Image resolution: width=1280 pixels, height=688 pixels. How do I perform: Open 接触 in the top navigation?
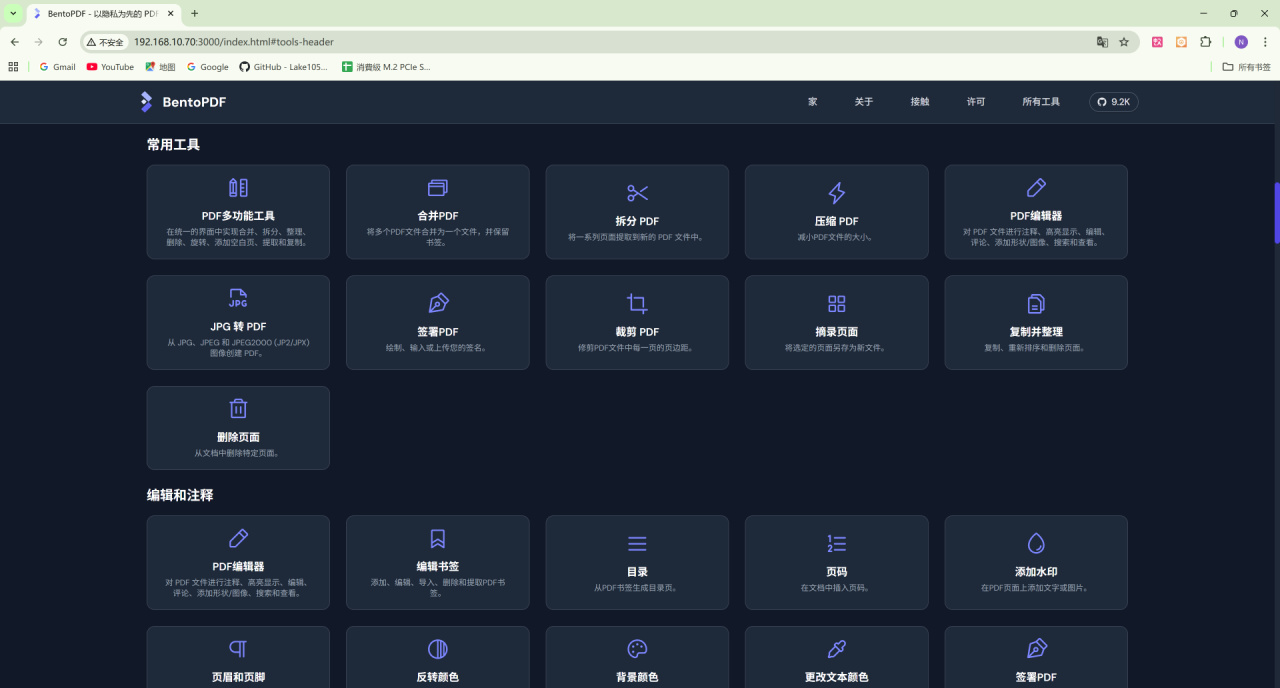point(920,102)
